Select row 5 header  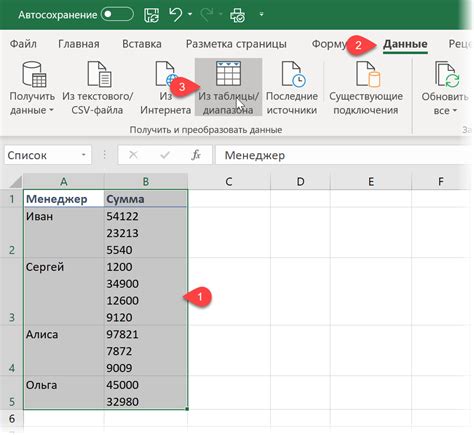click(12, 392)
